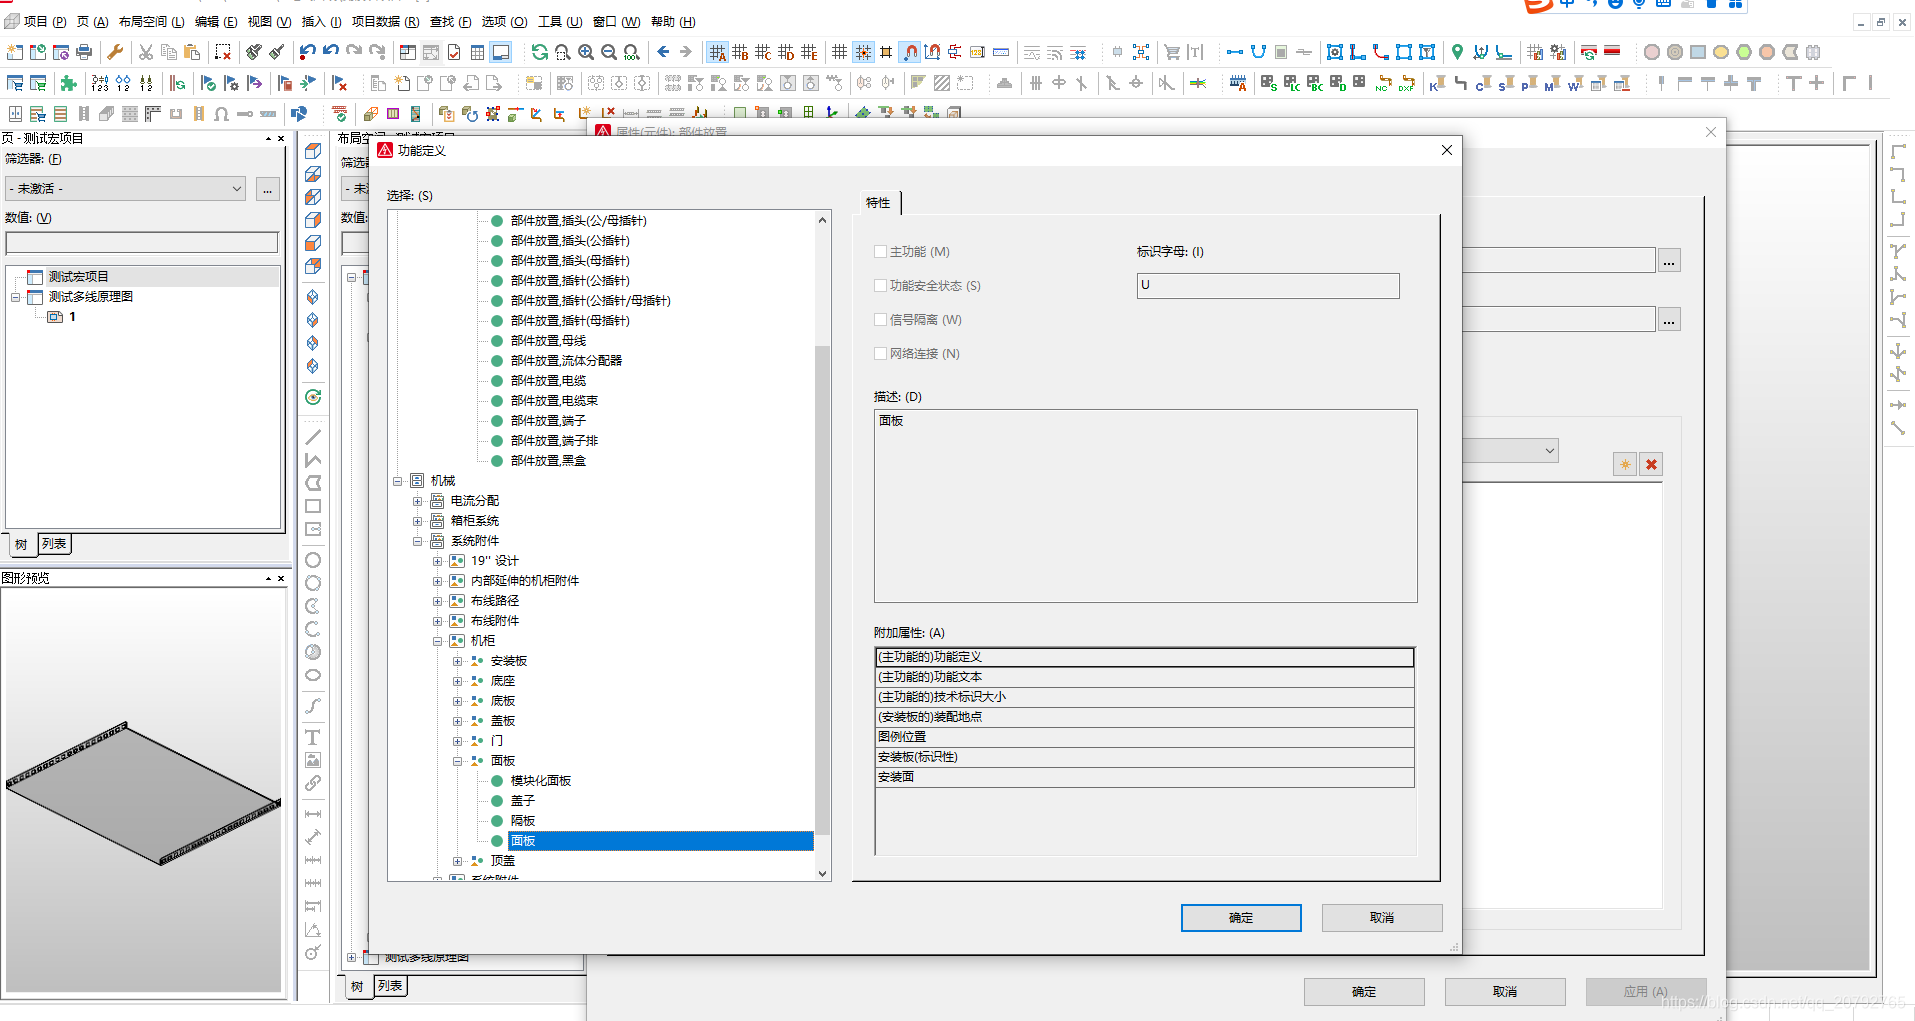Click the wrench settings icon

point(115,52)
